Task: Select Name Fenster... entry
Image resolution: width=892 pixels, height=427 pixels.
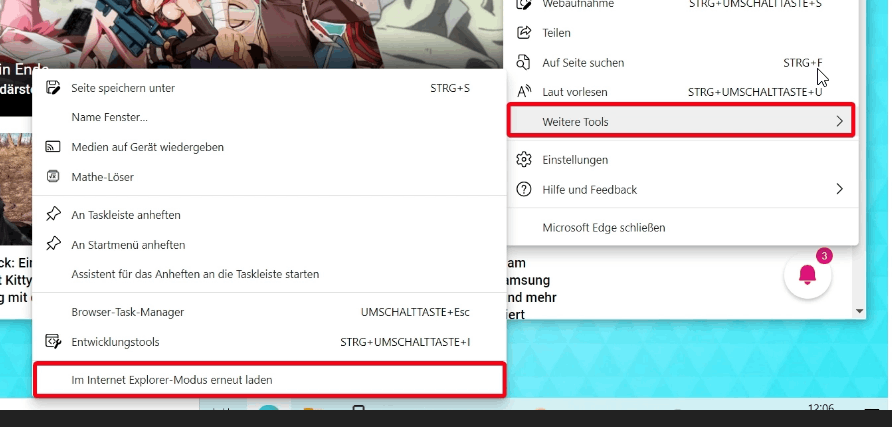Action: [x=270, y=117]
